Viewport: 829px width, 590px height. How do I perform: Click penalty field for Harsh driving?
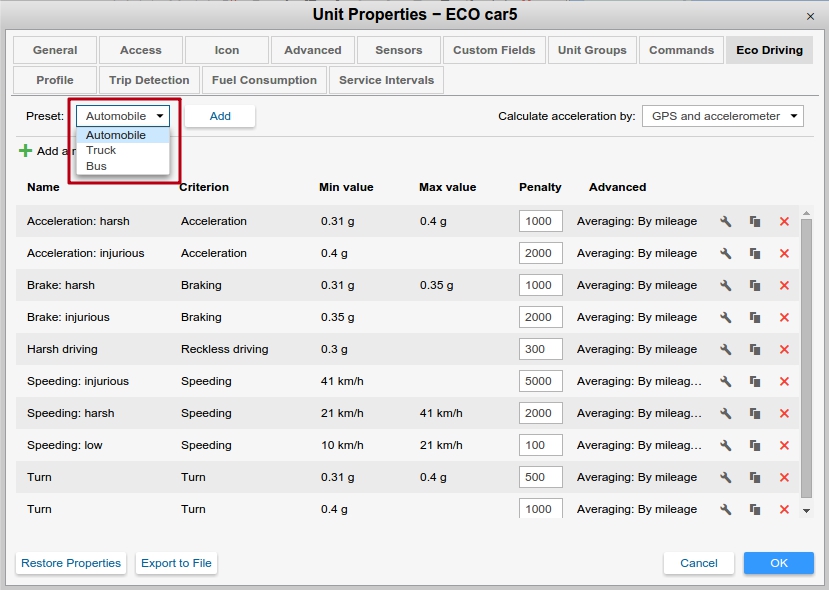pyautogui.click(x=540, y=349)
